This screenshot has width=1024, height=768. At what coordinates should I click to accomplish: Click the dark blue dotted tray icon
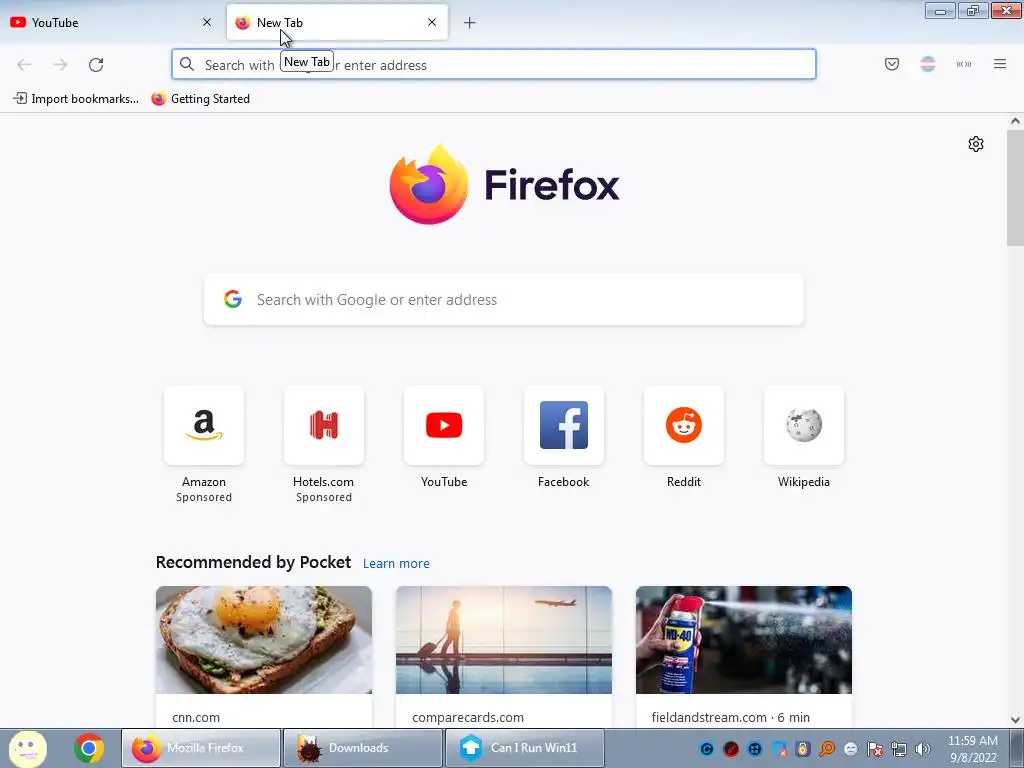(755, 749)
